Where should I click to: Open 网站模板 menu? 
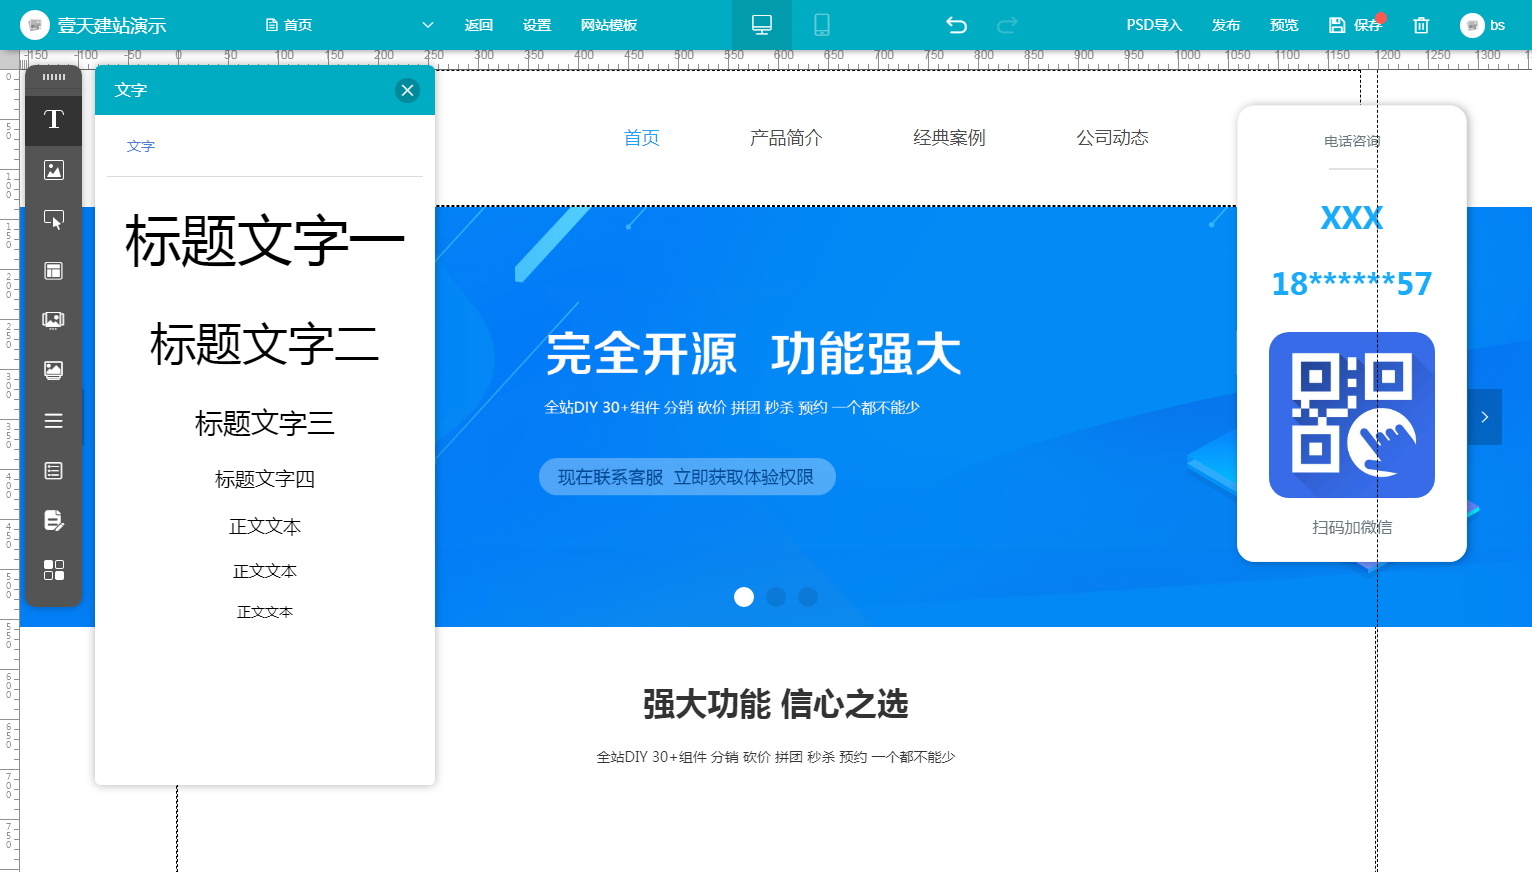pos(609,25)
